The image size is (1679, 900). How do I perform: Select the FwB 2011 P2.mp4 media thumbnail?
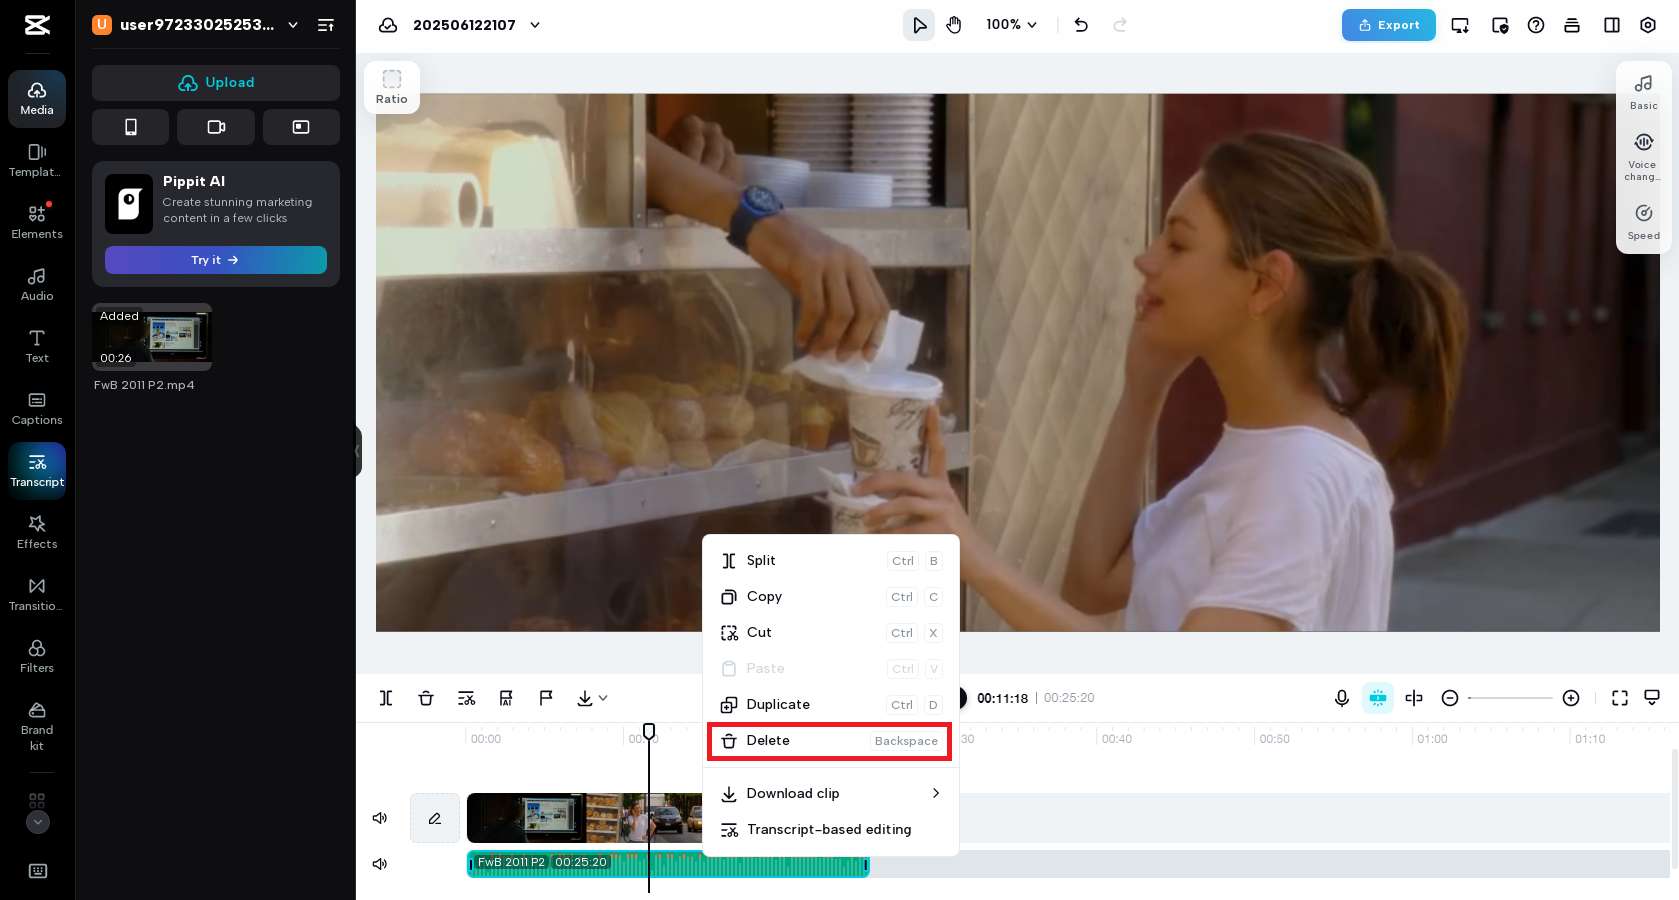[152, 337]
